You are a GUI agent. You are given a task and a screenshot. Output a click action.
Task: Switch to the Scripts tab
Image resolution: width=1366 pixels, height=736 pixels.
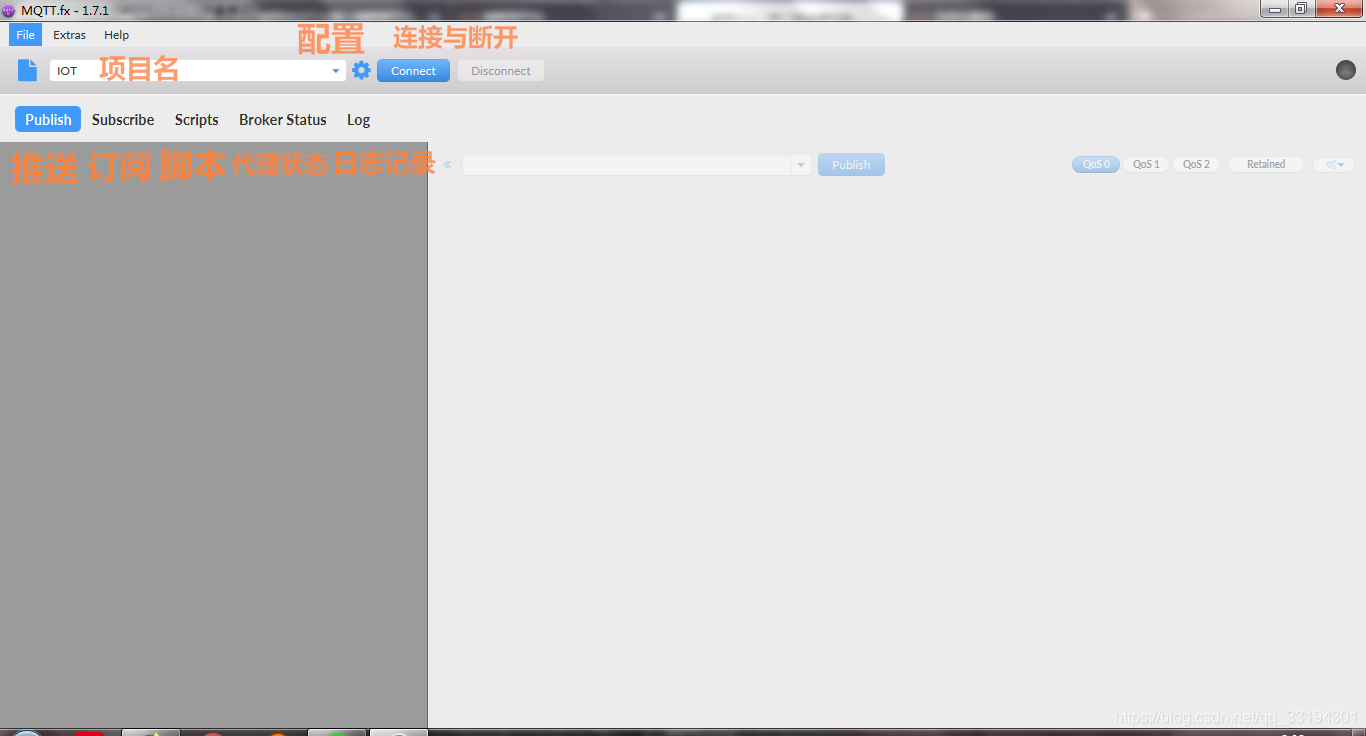pyautogui.click(x=197, y=119)
